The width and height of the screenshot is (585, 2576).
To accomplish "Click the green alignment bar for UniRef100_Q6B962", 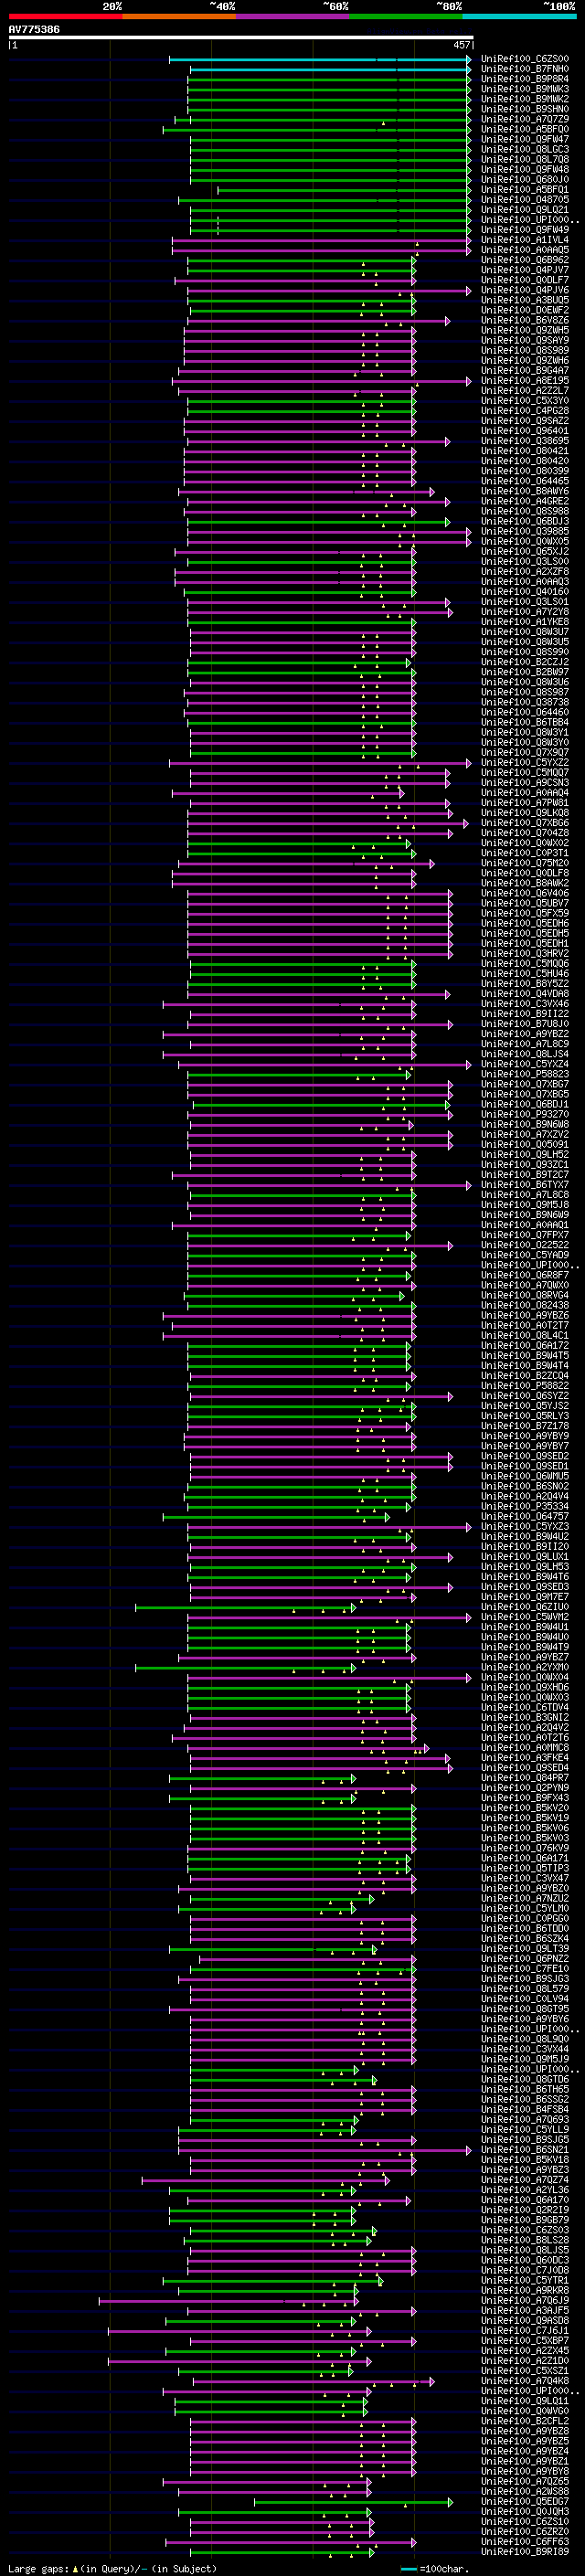I will [301, 260].
